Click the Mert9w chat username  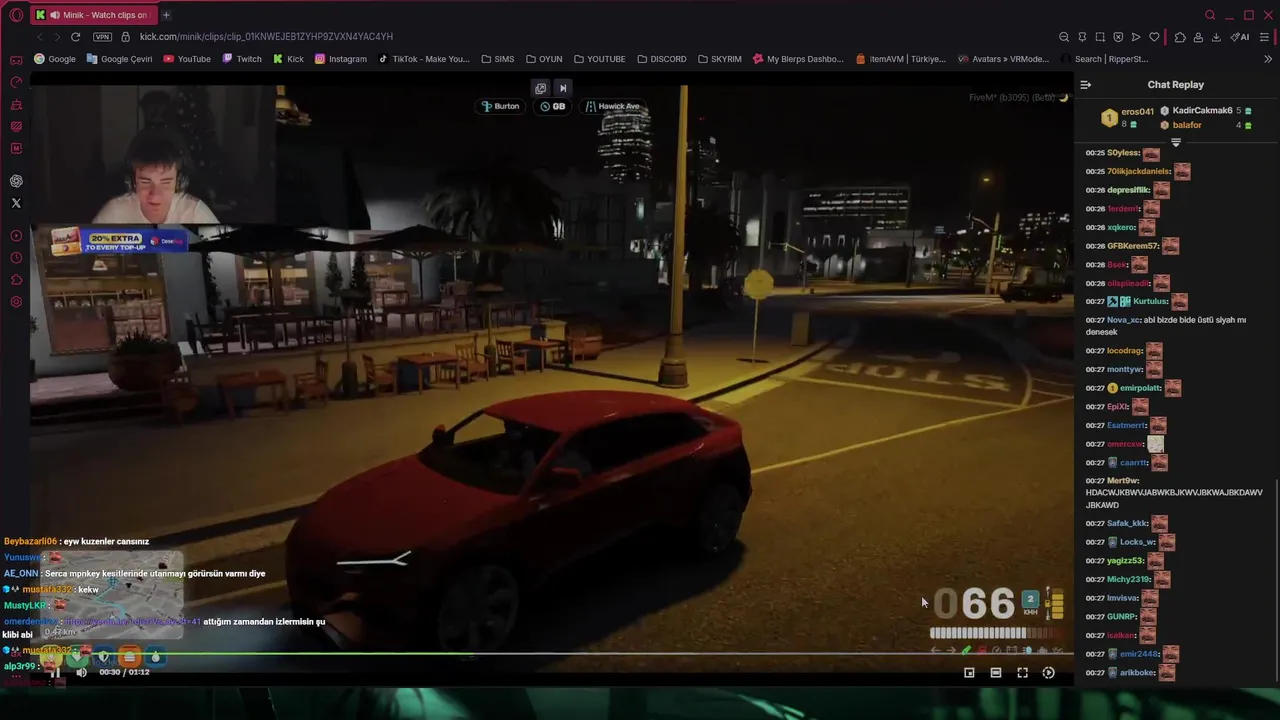1123,481
